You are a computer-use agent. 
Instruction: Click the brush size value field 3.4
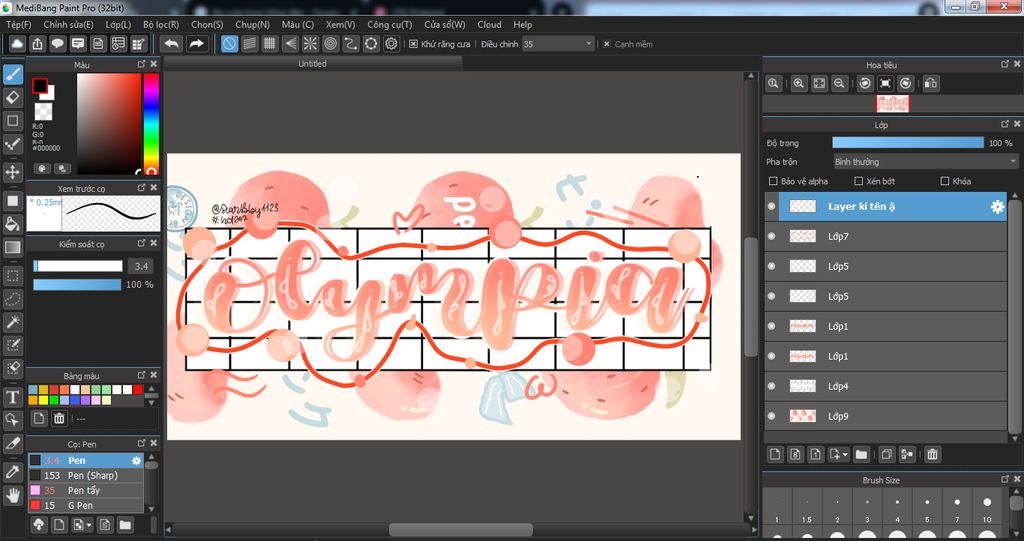[x=140, y=266]
